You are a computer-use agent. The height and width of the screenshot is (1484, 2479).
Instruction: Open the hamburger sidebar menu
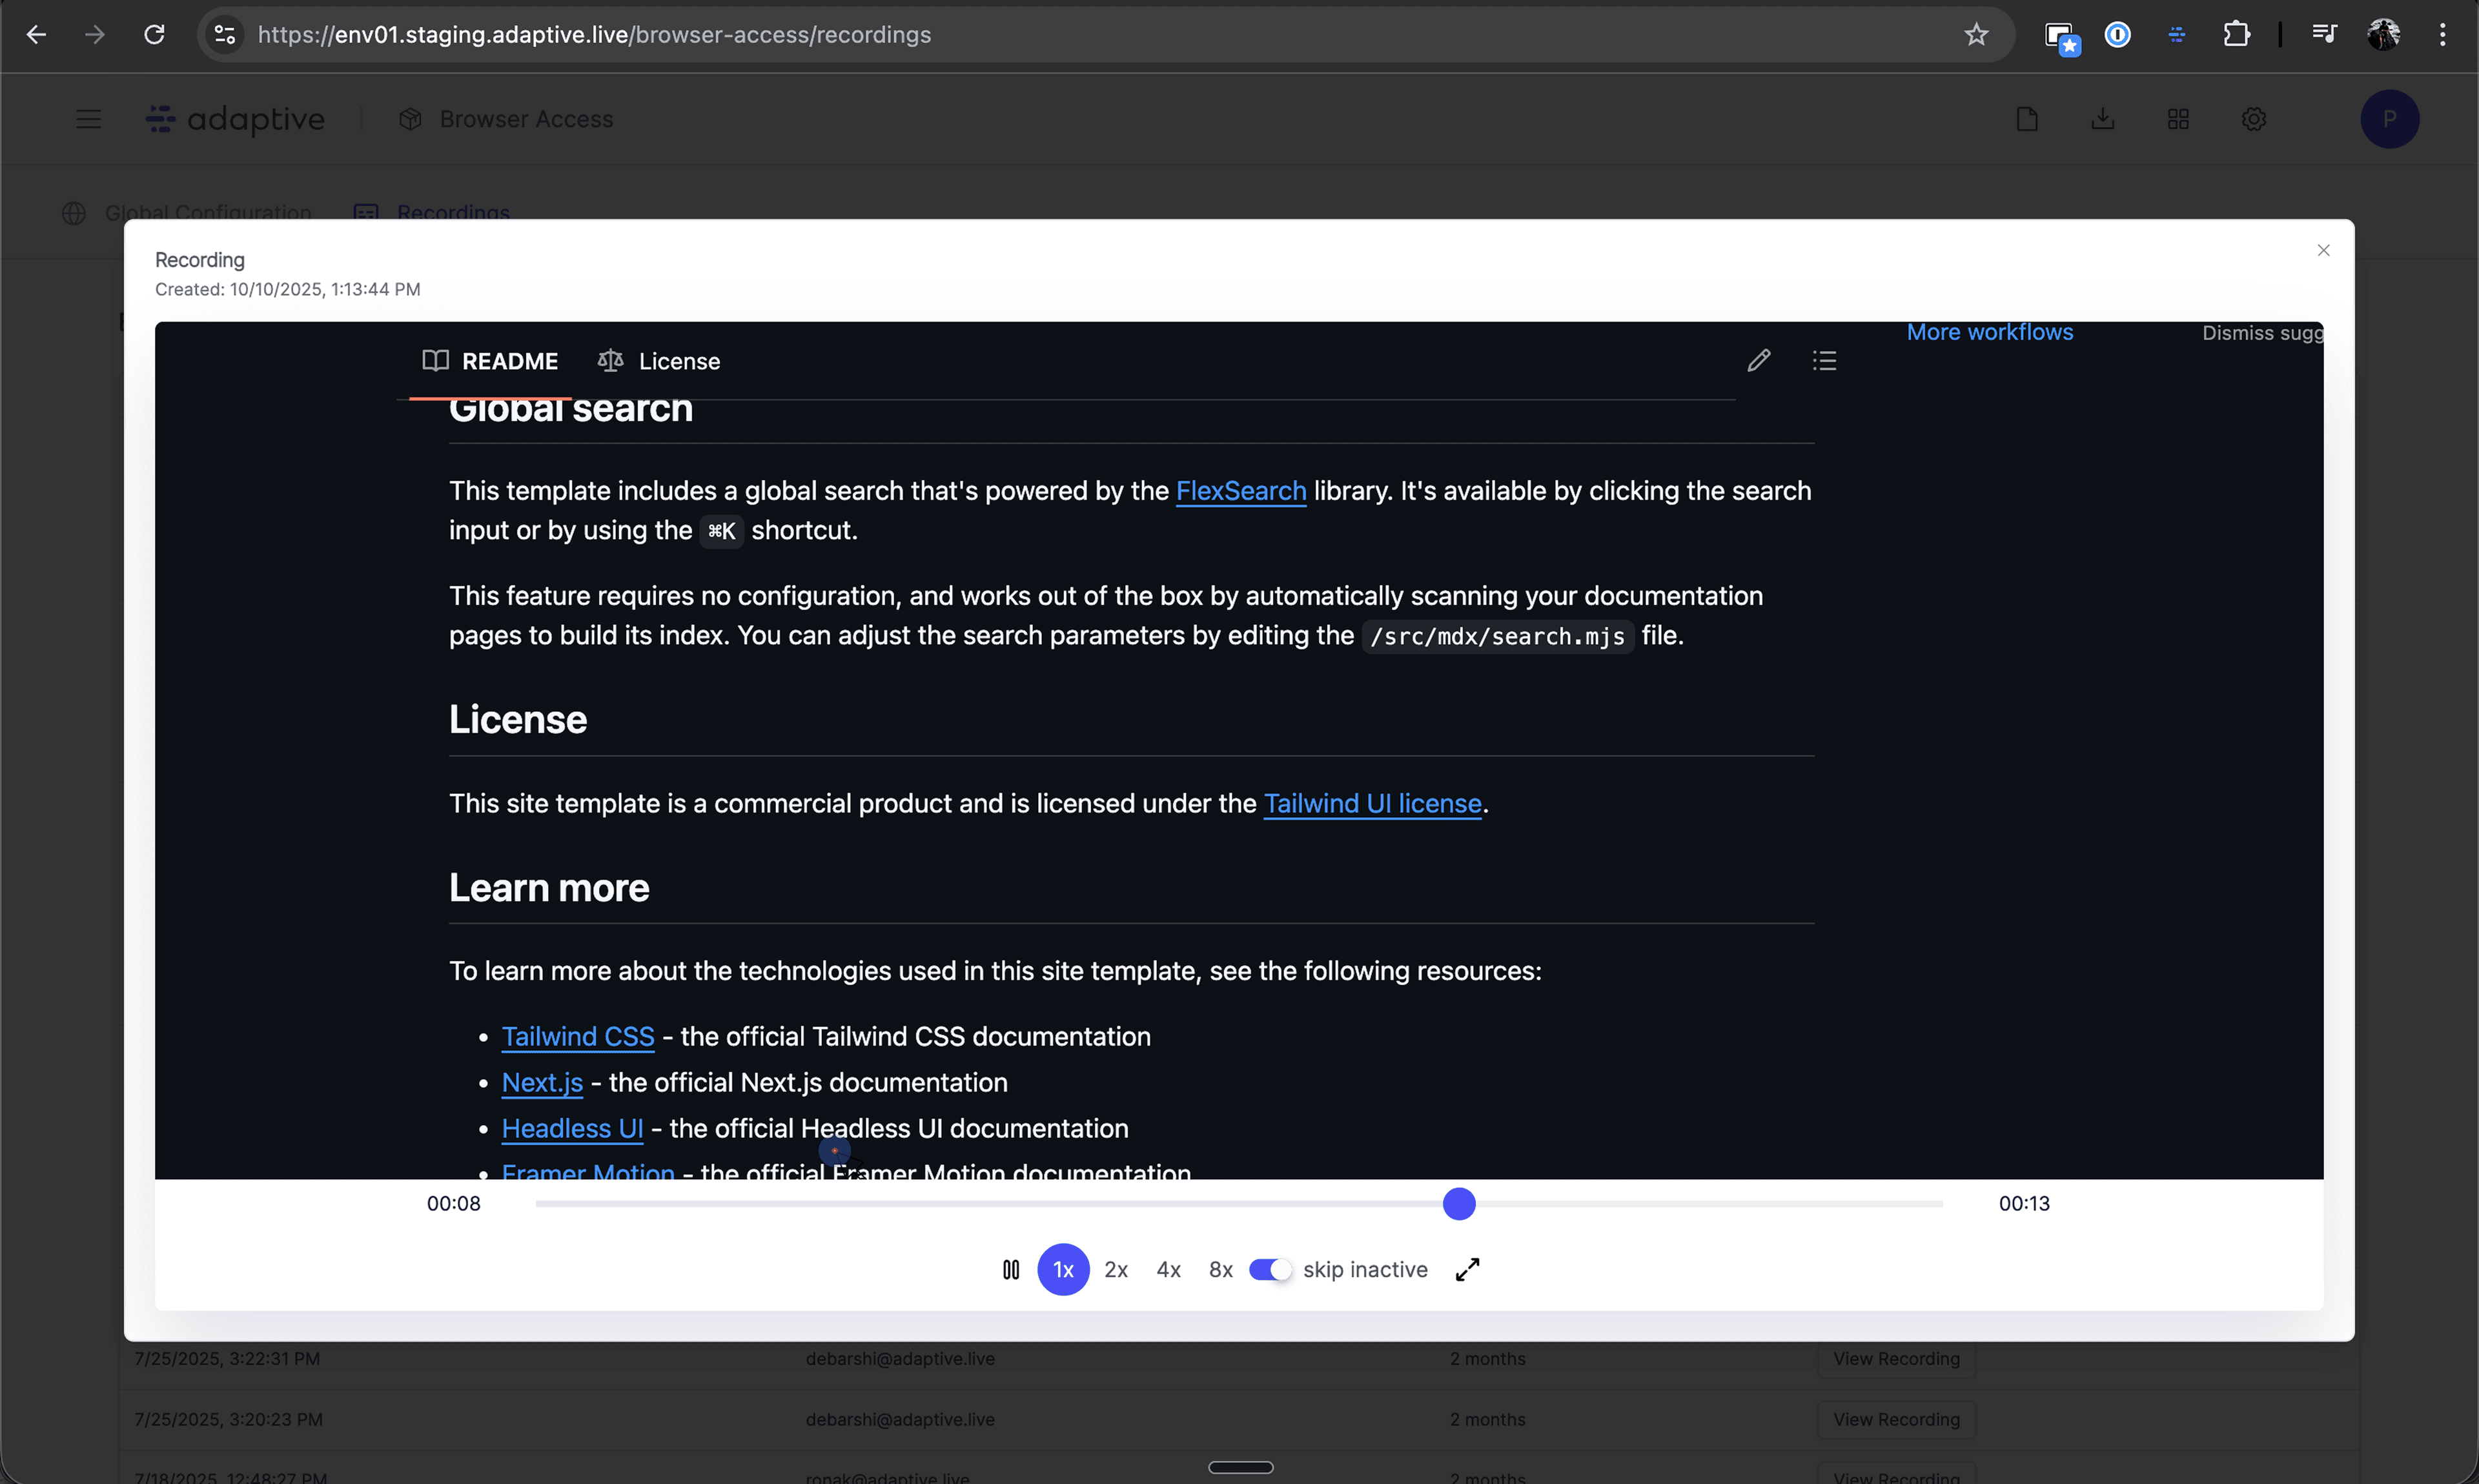coord(88,119)
